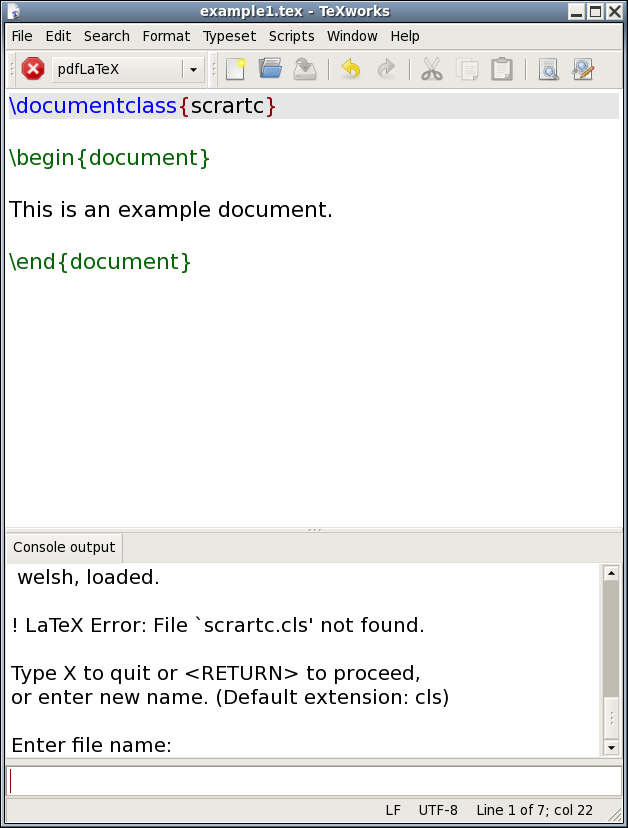Screen dimensions: 628x828
Task: Create a new document from the toolbar
Action: 235,69
